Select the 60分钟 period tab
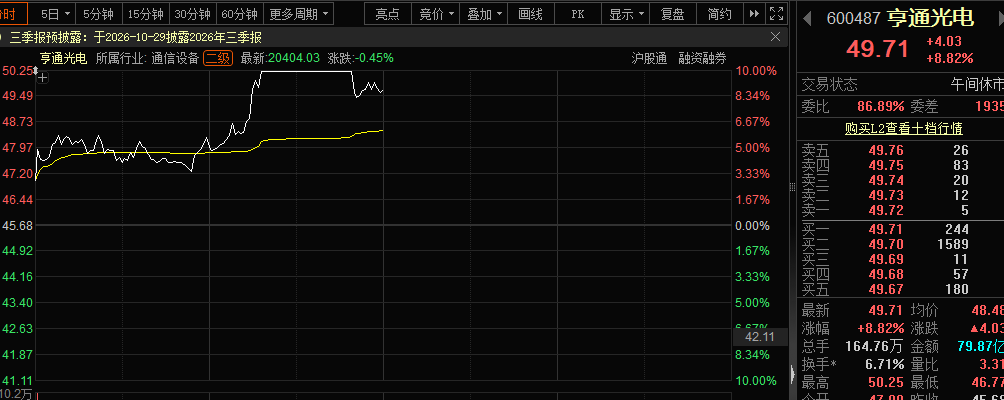 tap(239, 14)
